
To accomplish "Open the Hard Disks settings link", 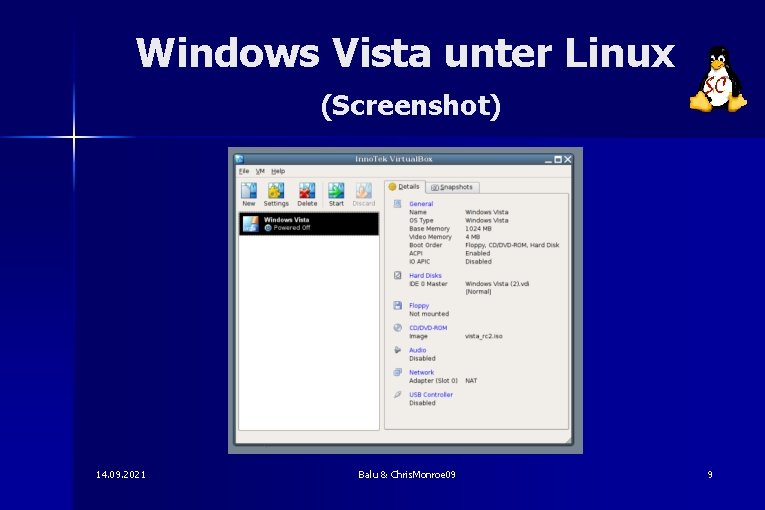I will coord(425,276).
